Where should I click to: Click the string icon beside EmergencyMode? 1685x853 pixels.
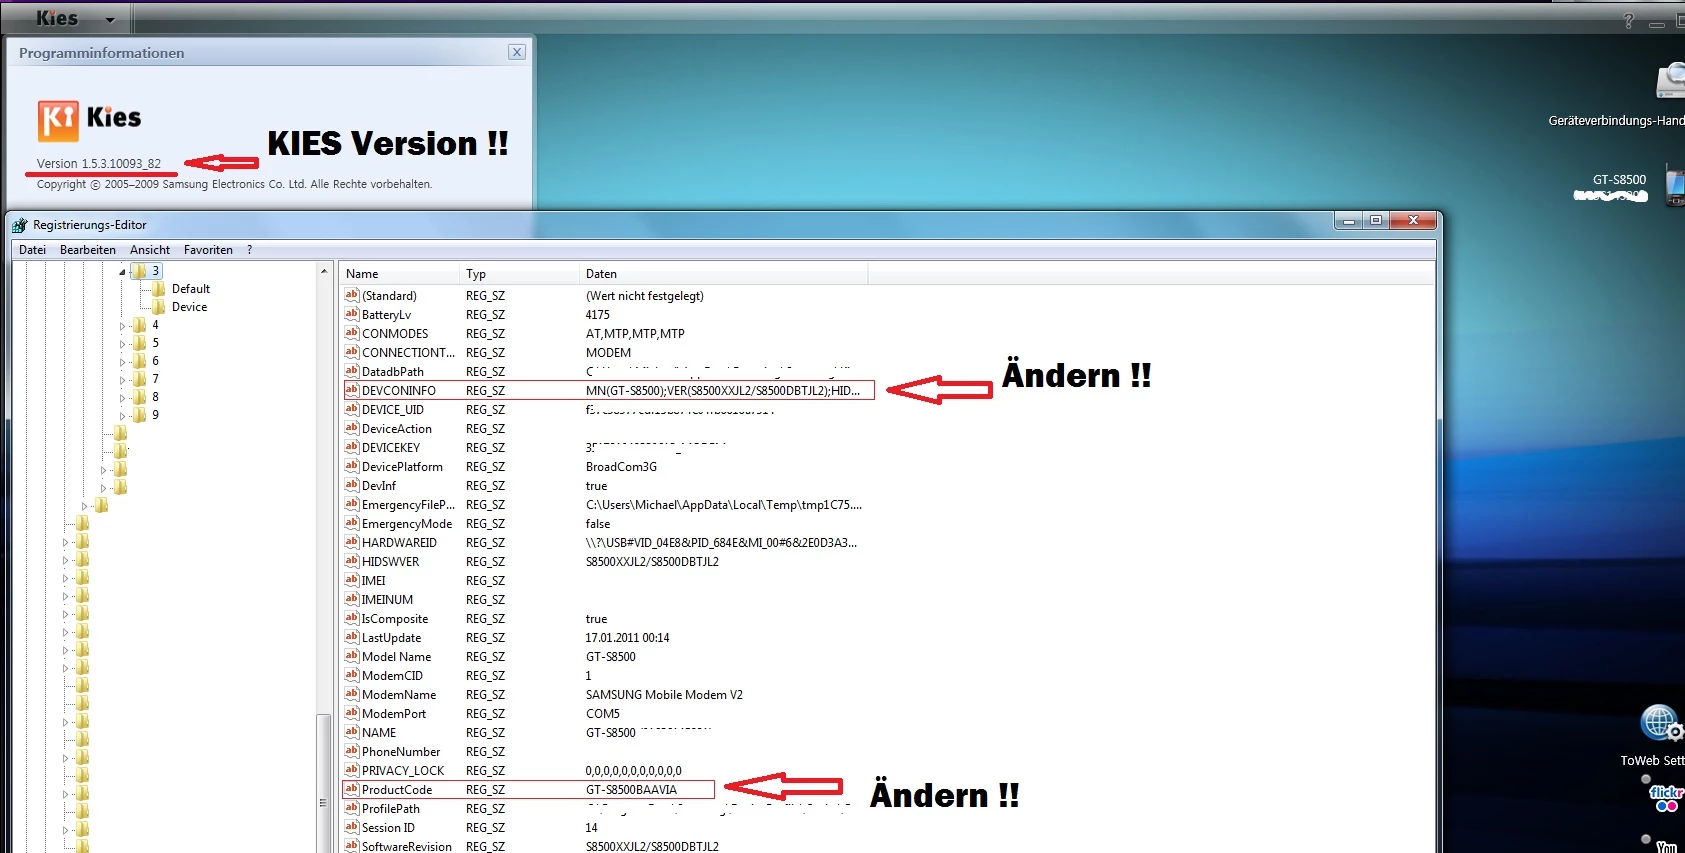click(352, 524)
